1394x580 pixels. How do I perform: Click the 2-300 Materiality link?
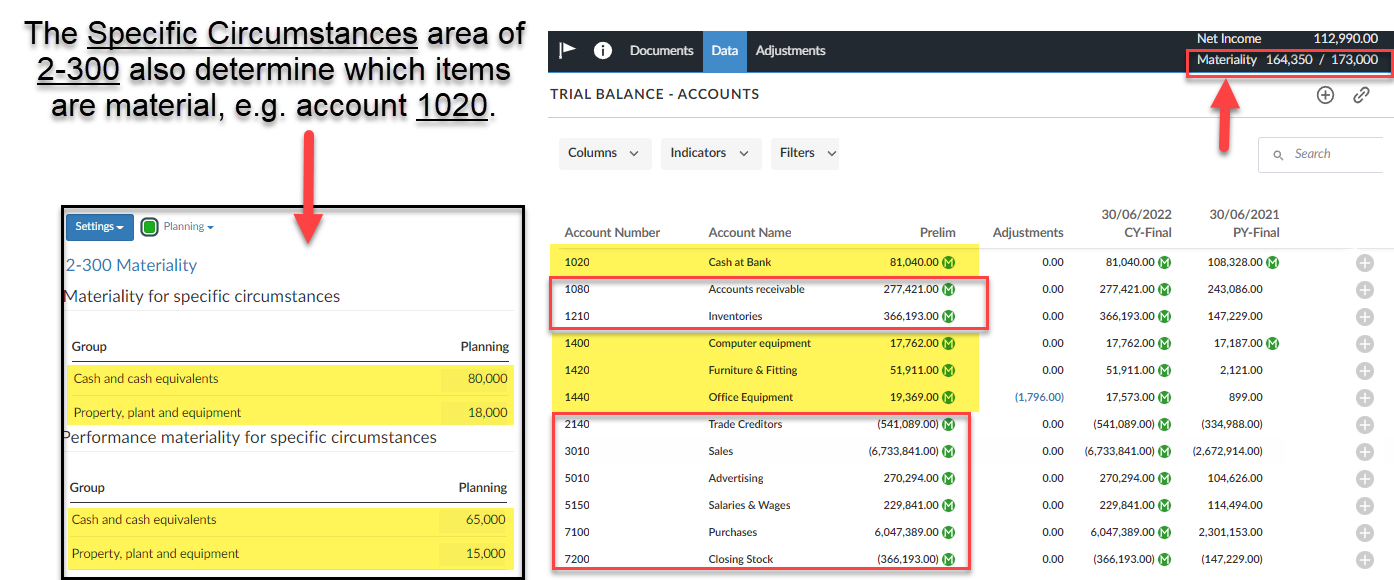[x=131, y=265]
